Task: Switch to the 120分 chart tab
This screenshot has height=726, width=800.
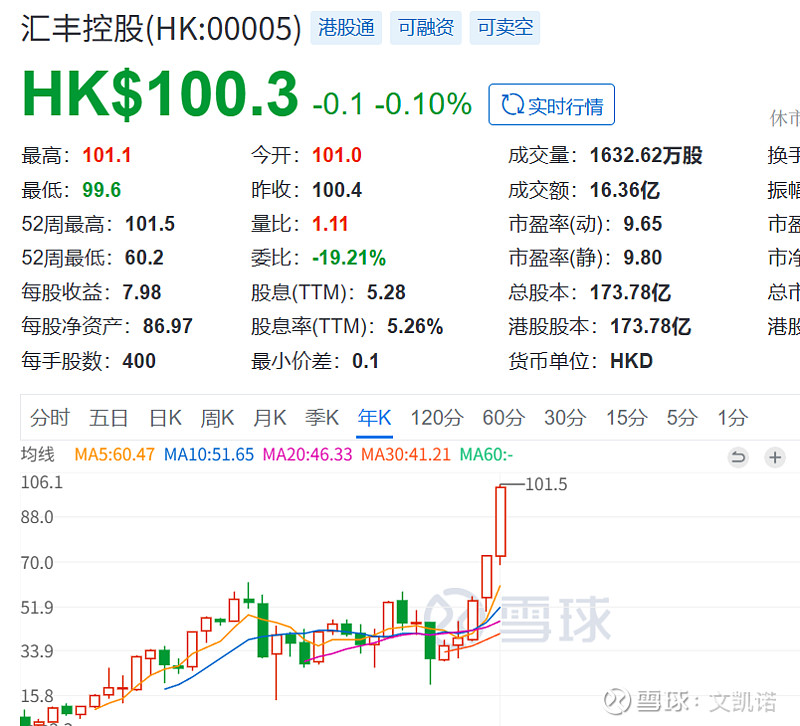Action: click(x=437, y=418)
